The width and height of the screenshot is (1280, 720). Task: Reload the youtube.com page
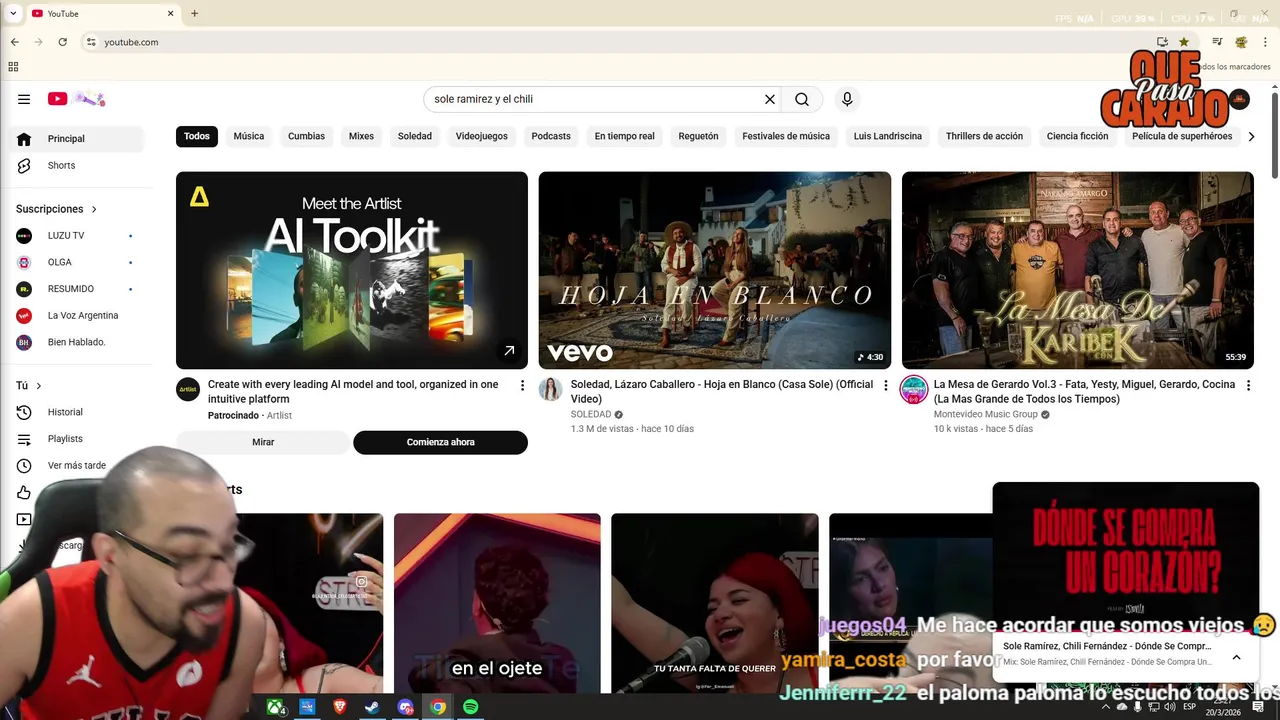[63, 42]
